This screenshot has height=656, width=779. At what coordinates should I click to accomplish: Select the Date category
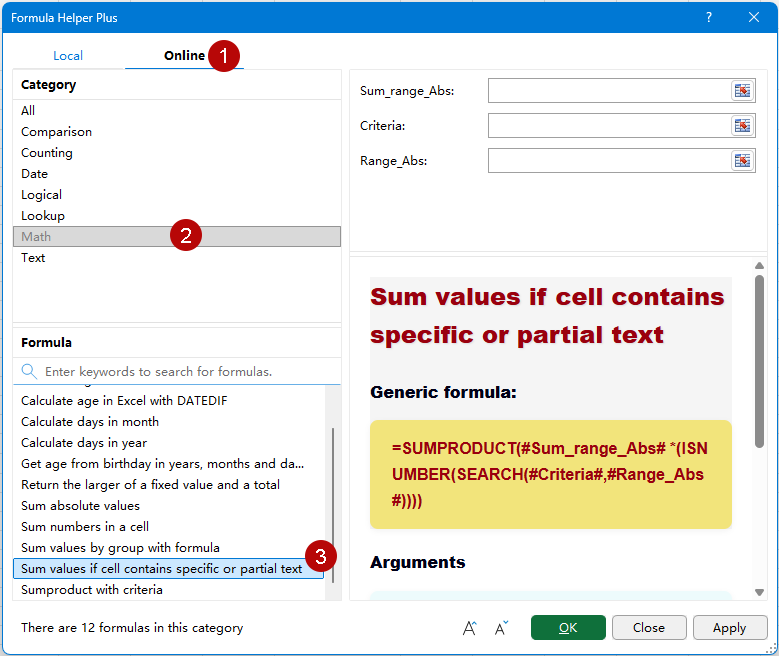pos(177,173)
